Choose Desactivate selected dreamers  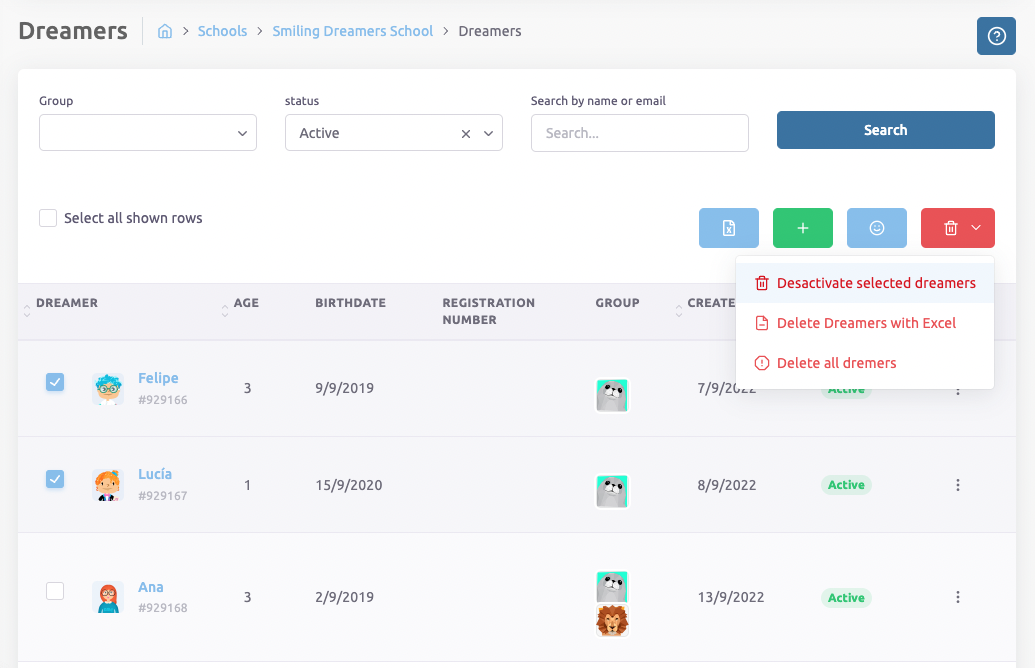pyautogui.click(x=875, y=283)
